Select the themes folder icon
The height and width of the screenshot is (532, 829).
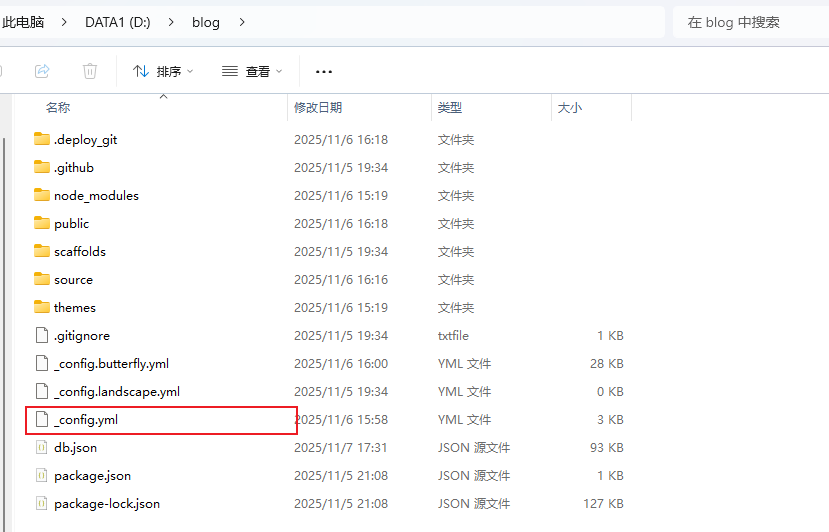coord(42,307)
